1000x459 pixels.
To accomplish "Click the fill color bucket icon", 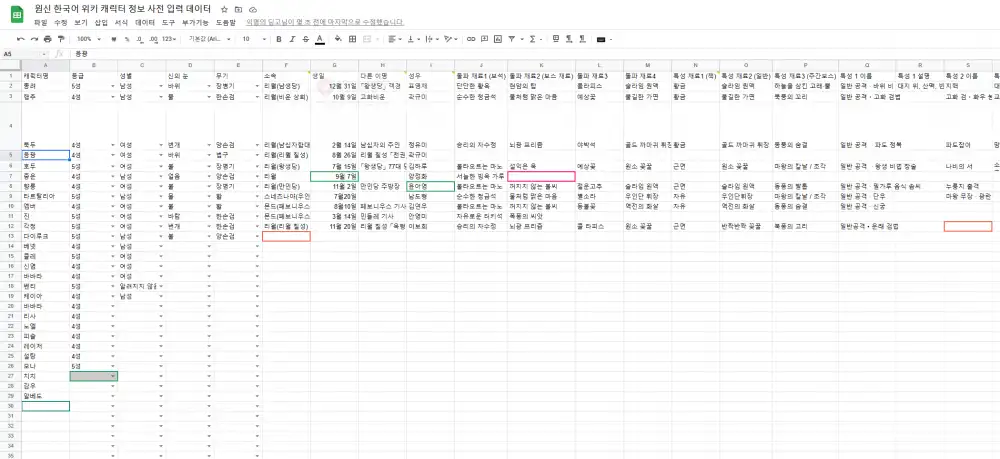I will 339,39.
